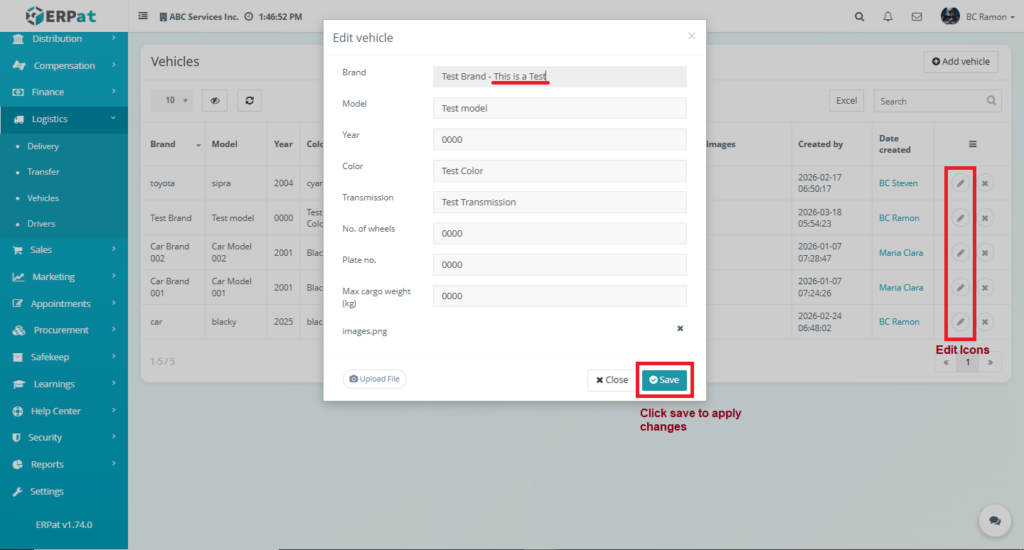Click the Transmission input field
Screen dimensions: 1024x550
point(560,202)
